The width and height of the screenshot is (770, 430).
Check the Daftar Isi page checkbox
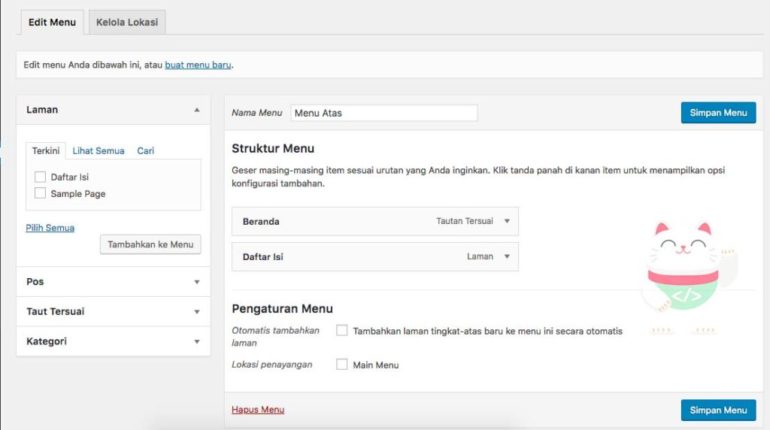tap(40, 177)
